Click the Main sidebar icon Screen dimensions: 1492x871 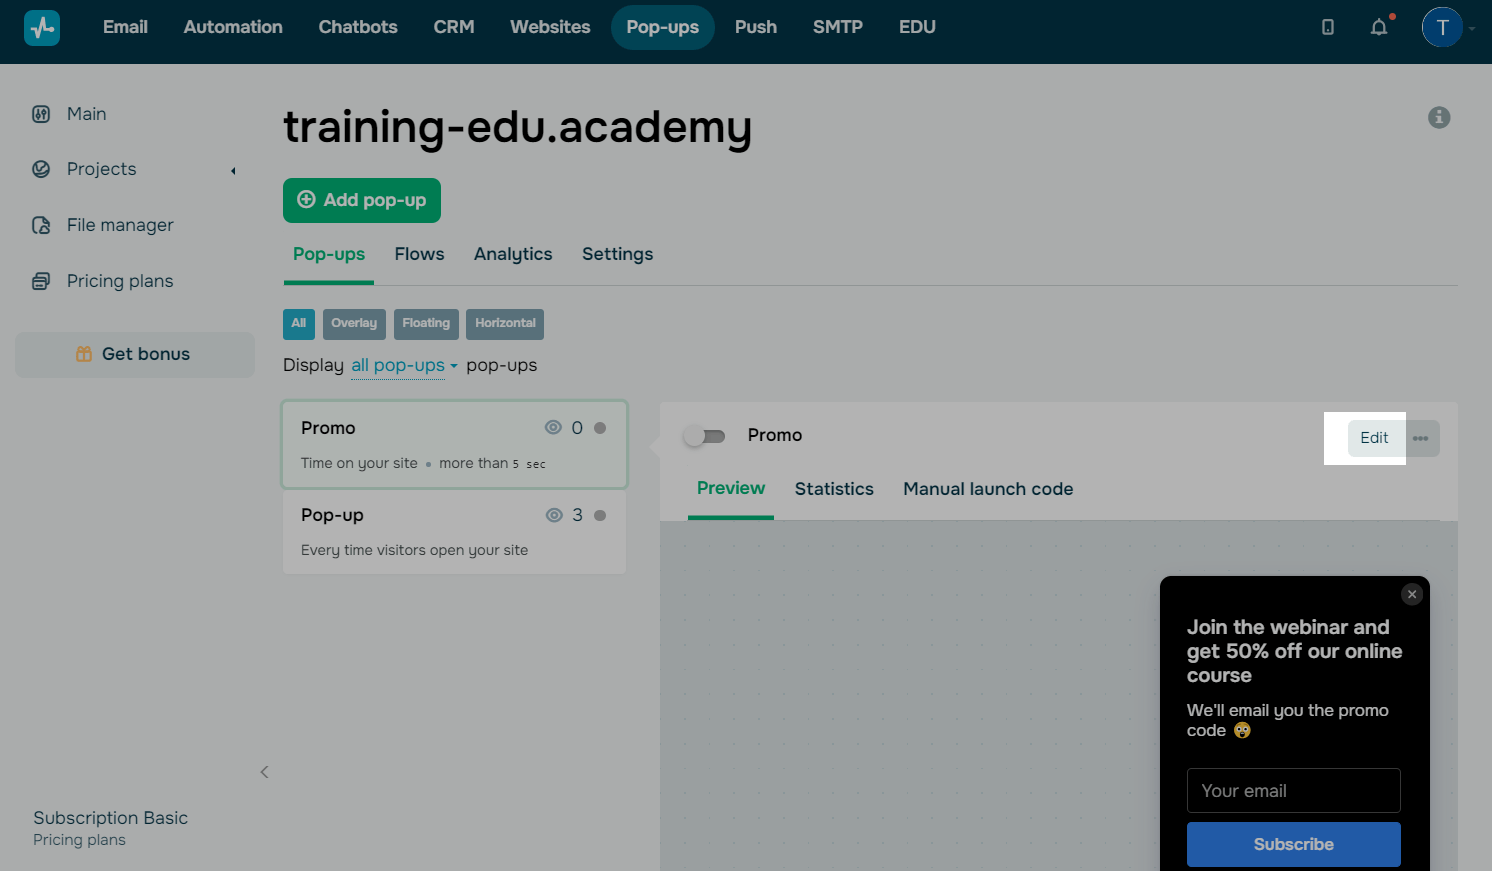point(41,114)
